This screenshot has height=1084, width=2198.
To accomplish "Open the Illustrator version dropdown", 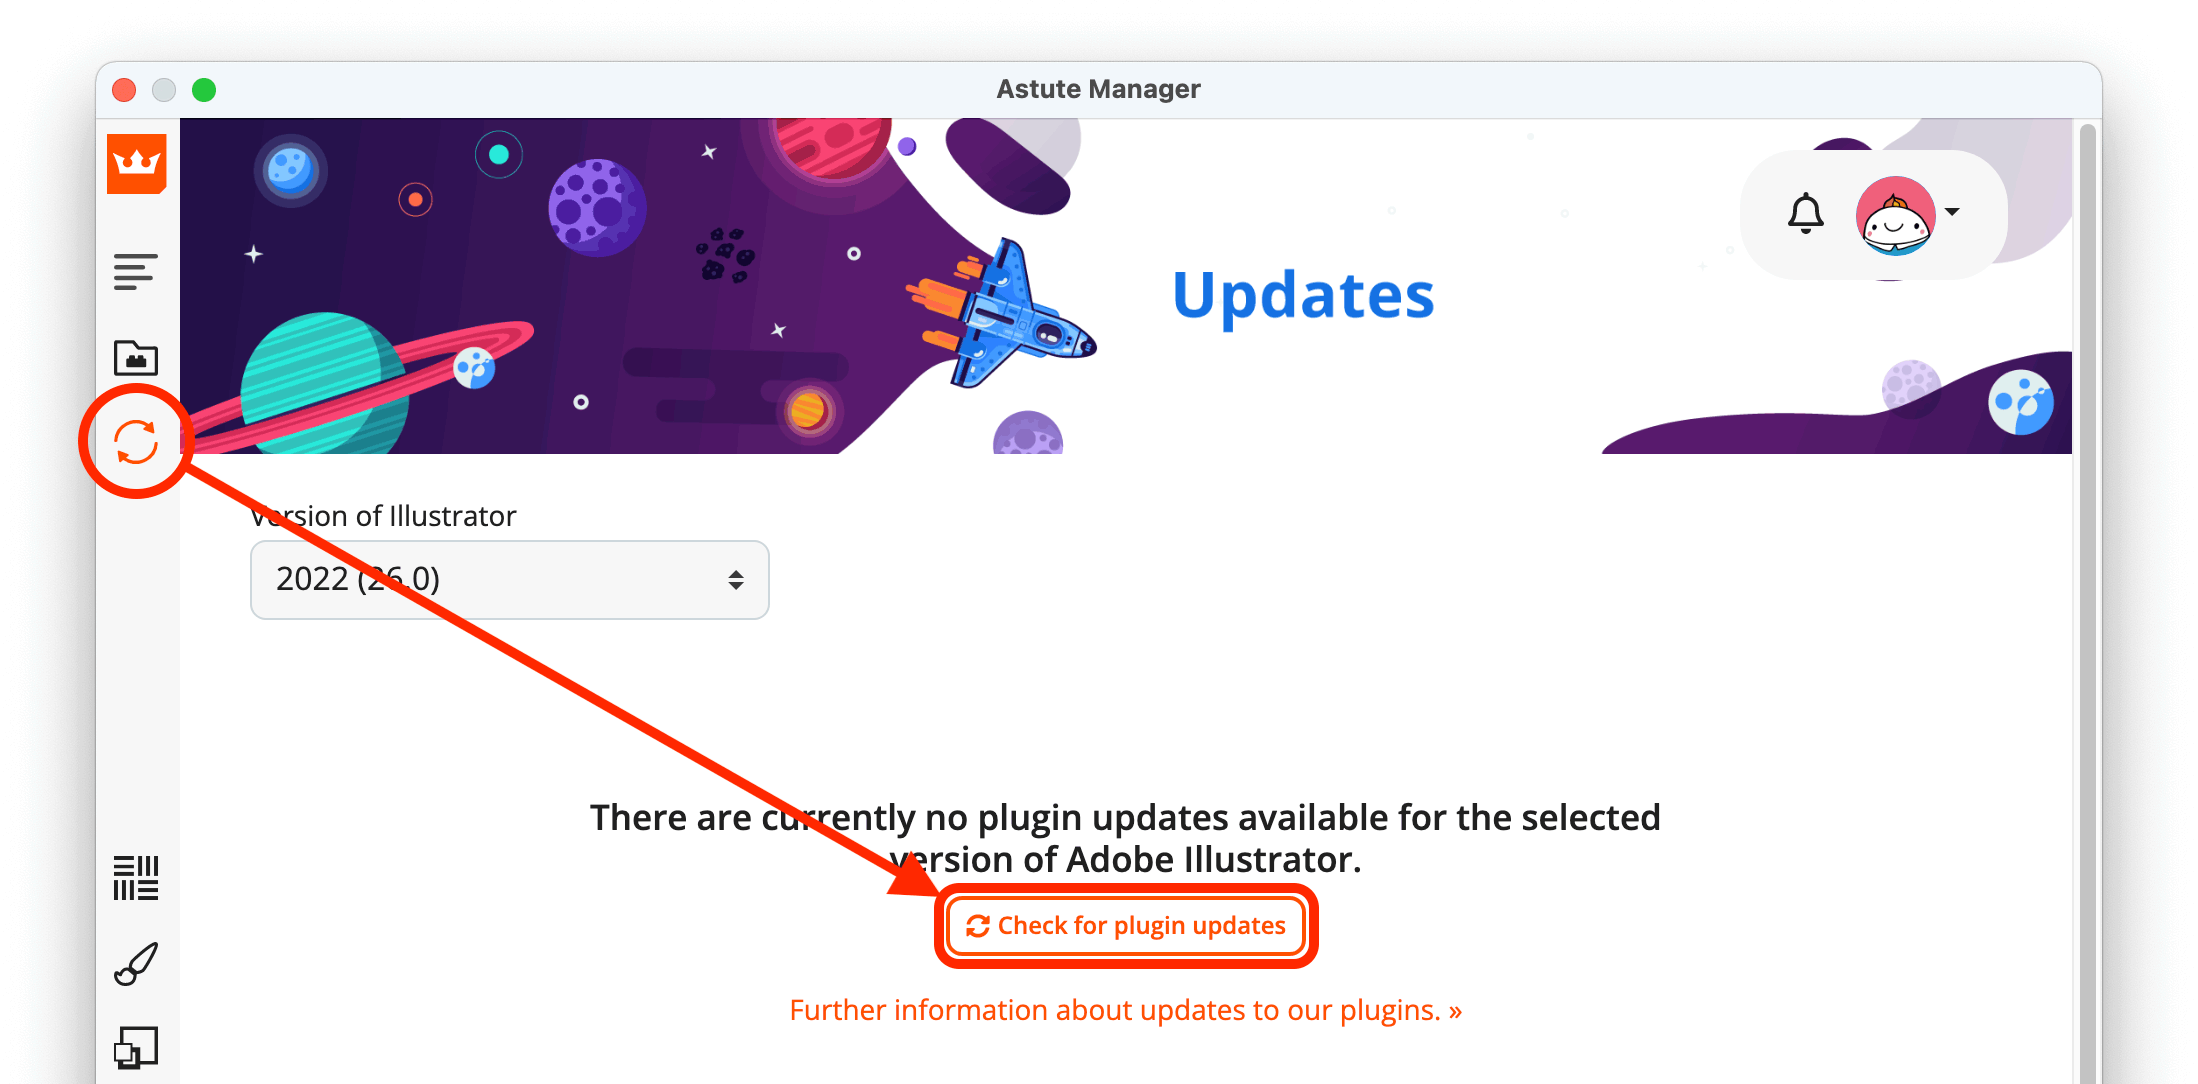I will [x=509, y=580].
